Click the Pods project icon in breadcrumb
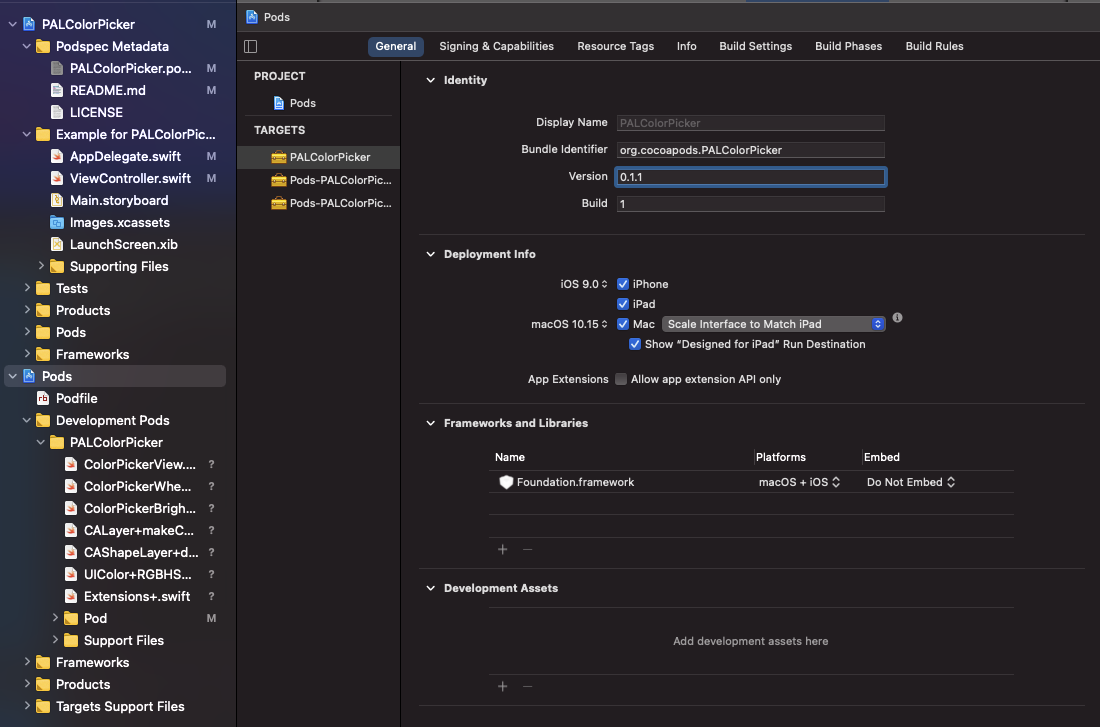 tap(252, 17)
